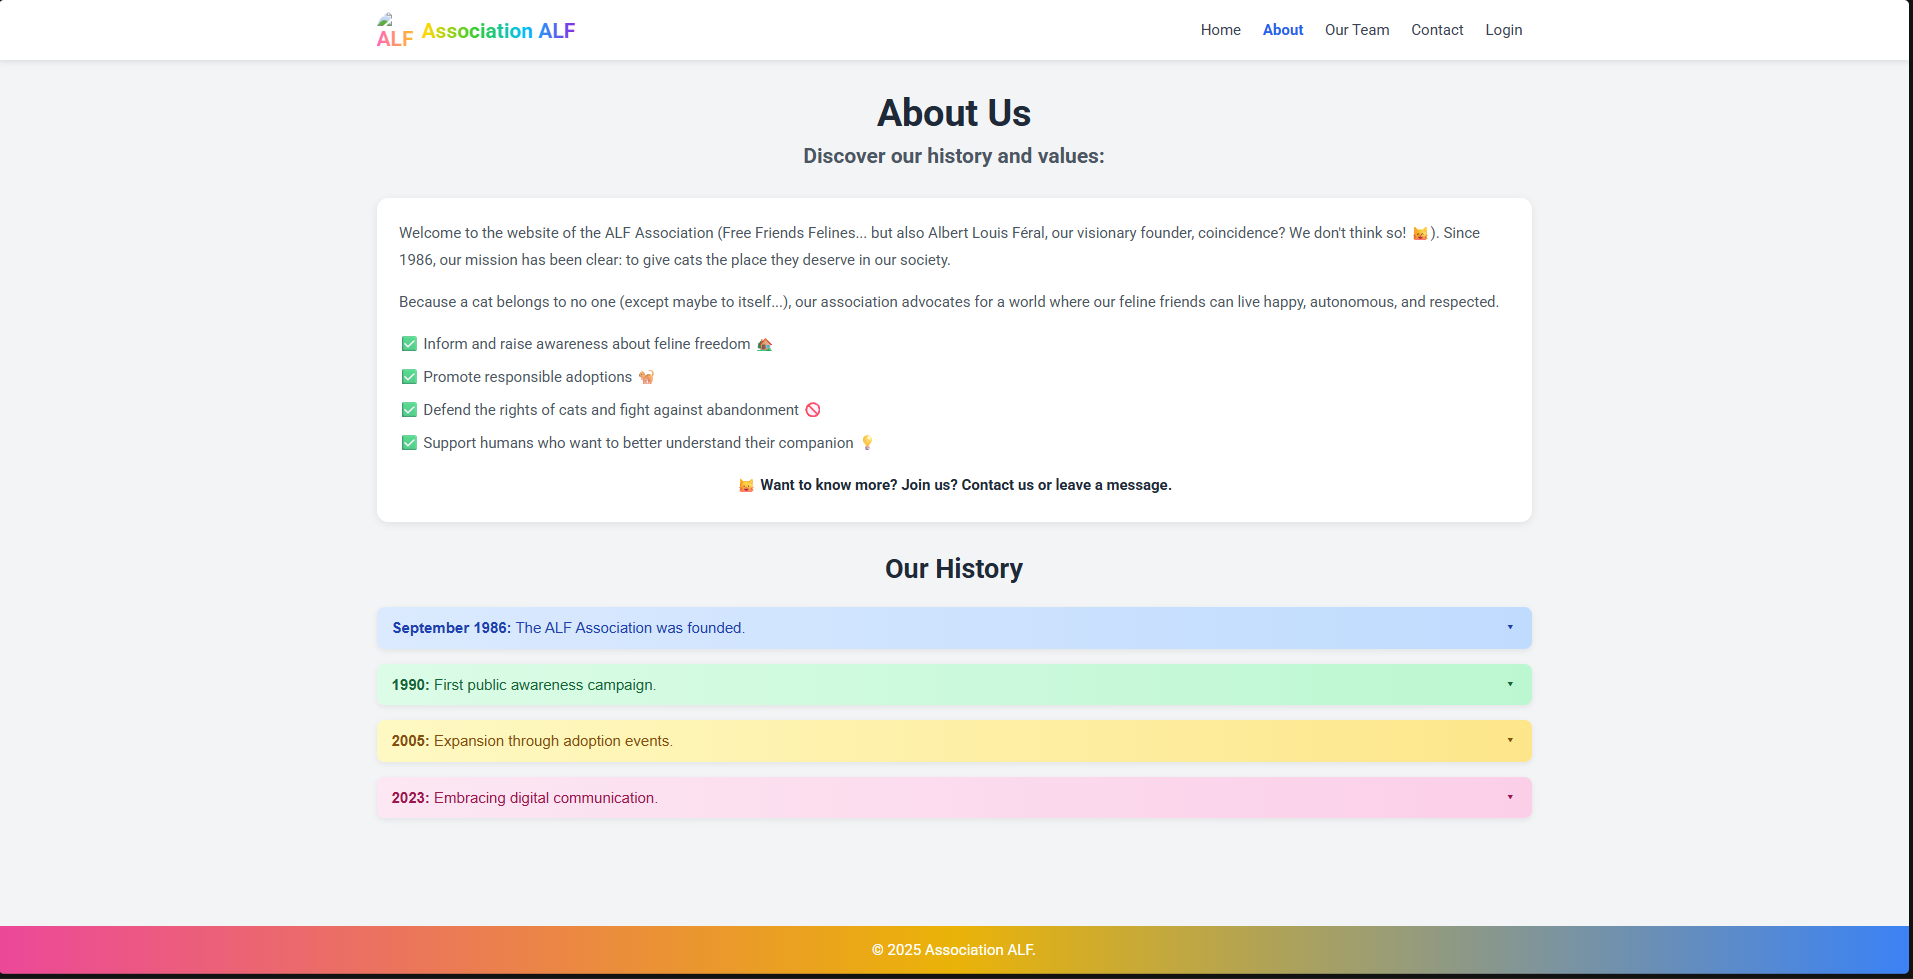Viewport: 1913px width, 979px height.
Task: Click the cat emoji after We don't think so
Action: [x=1420, y=233]
